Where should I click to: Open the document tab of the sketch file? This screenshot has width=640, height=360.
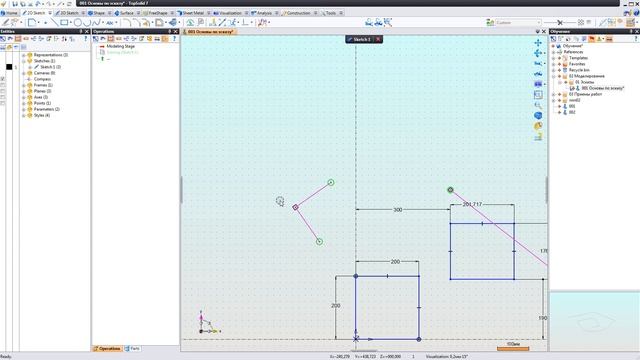(210, 31)
